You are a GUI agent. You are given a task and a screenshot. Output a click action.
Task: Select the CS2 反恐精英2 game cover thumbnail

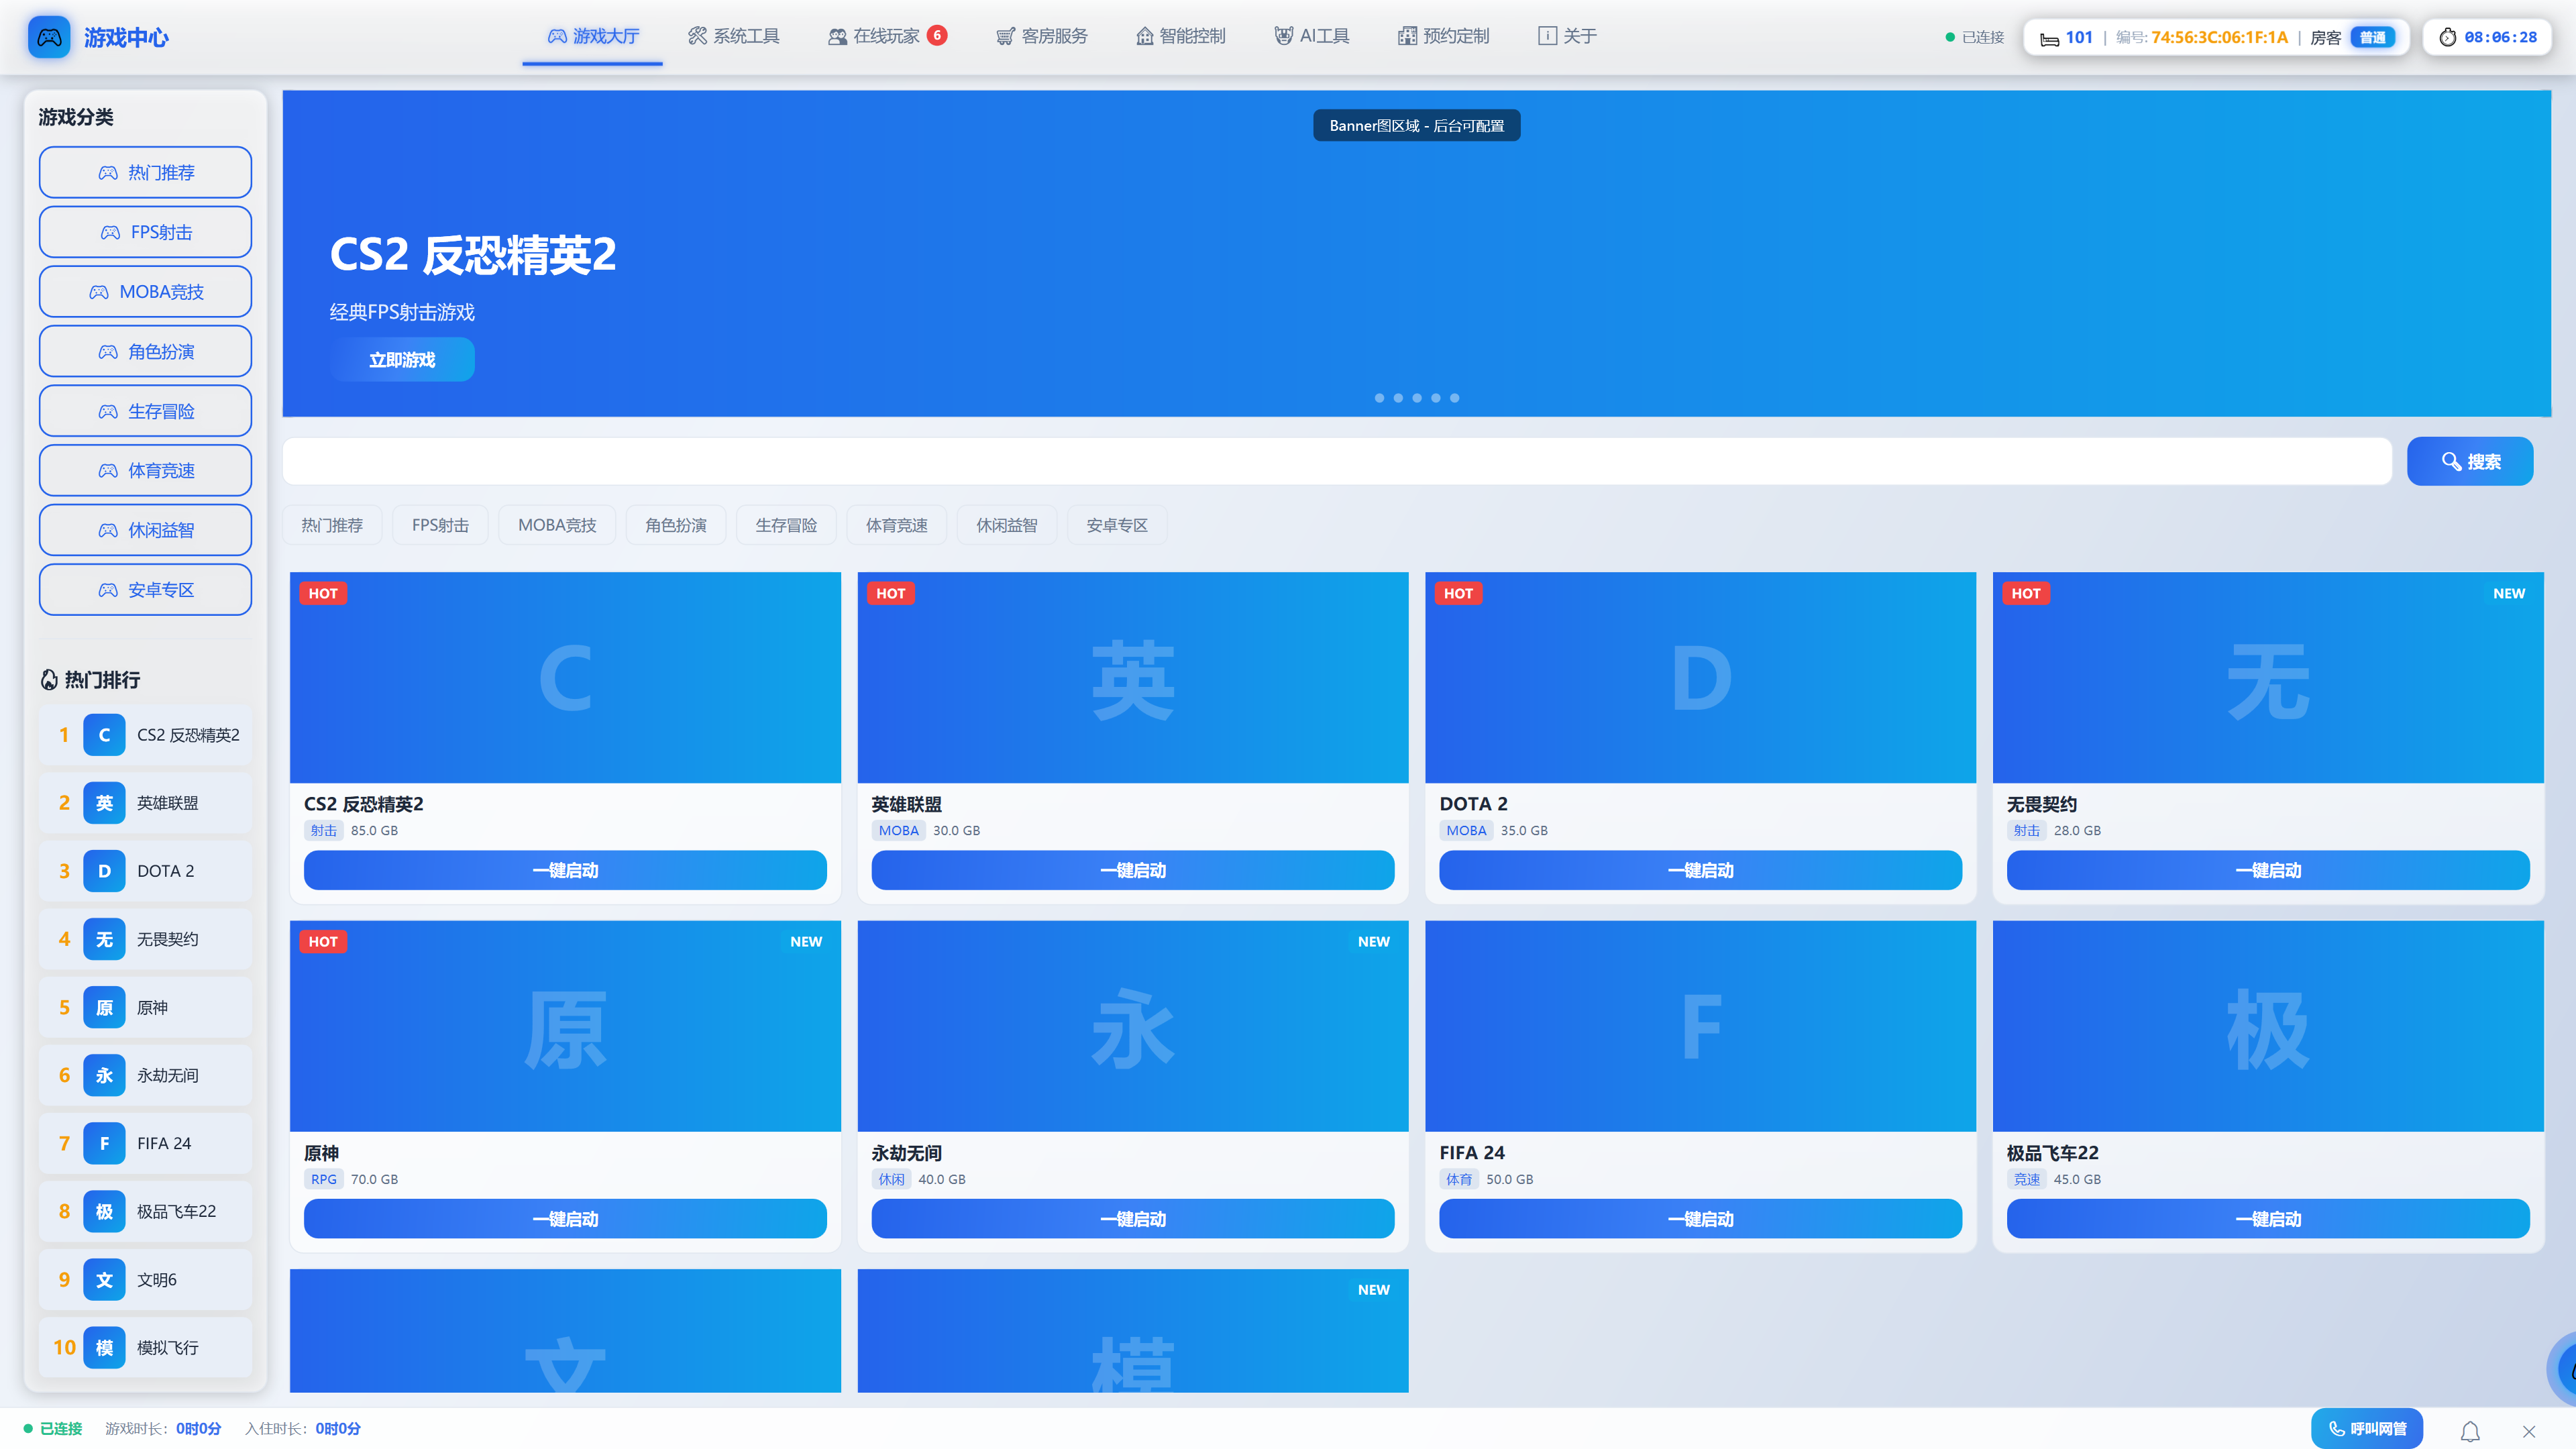[565, 677]
